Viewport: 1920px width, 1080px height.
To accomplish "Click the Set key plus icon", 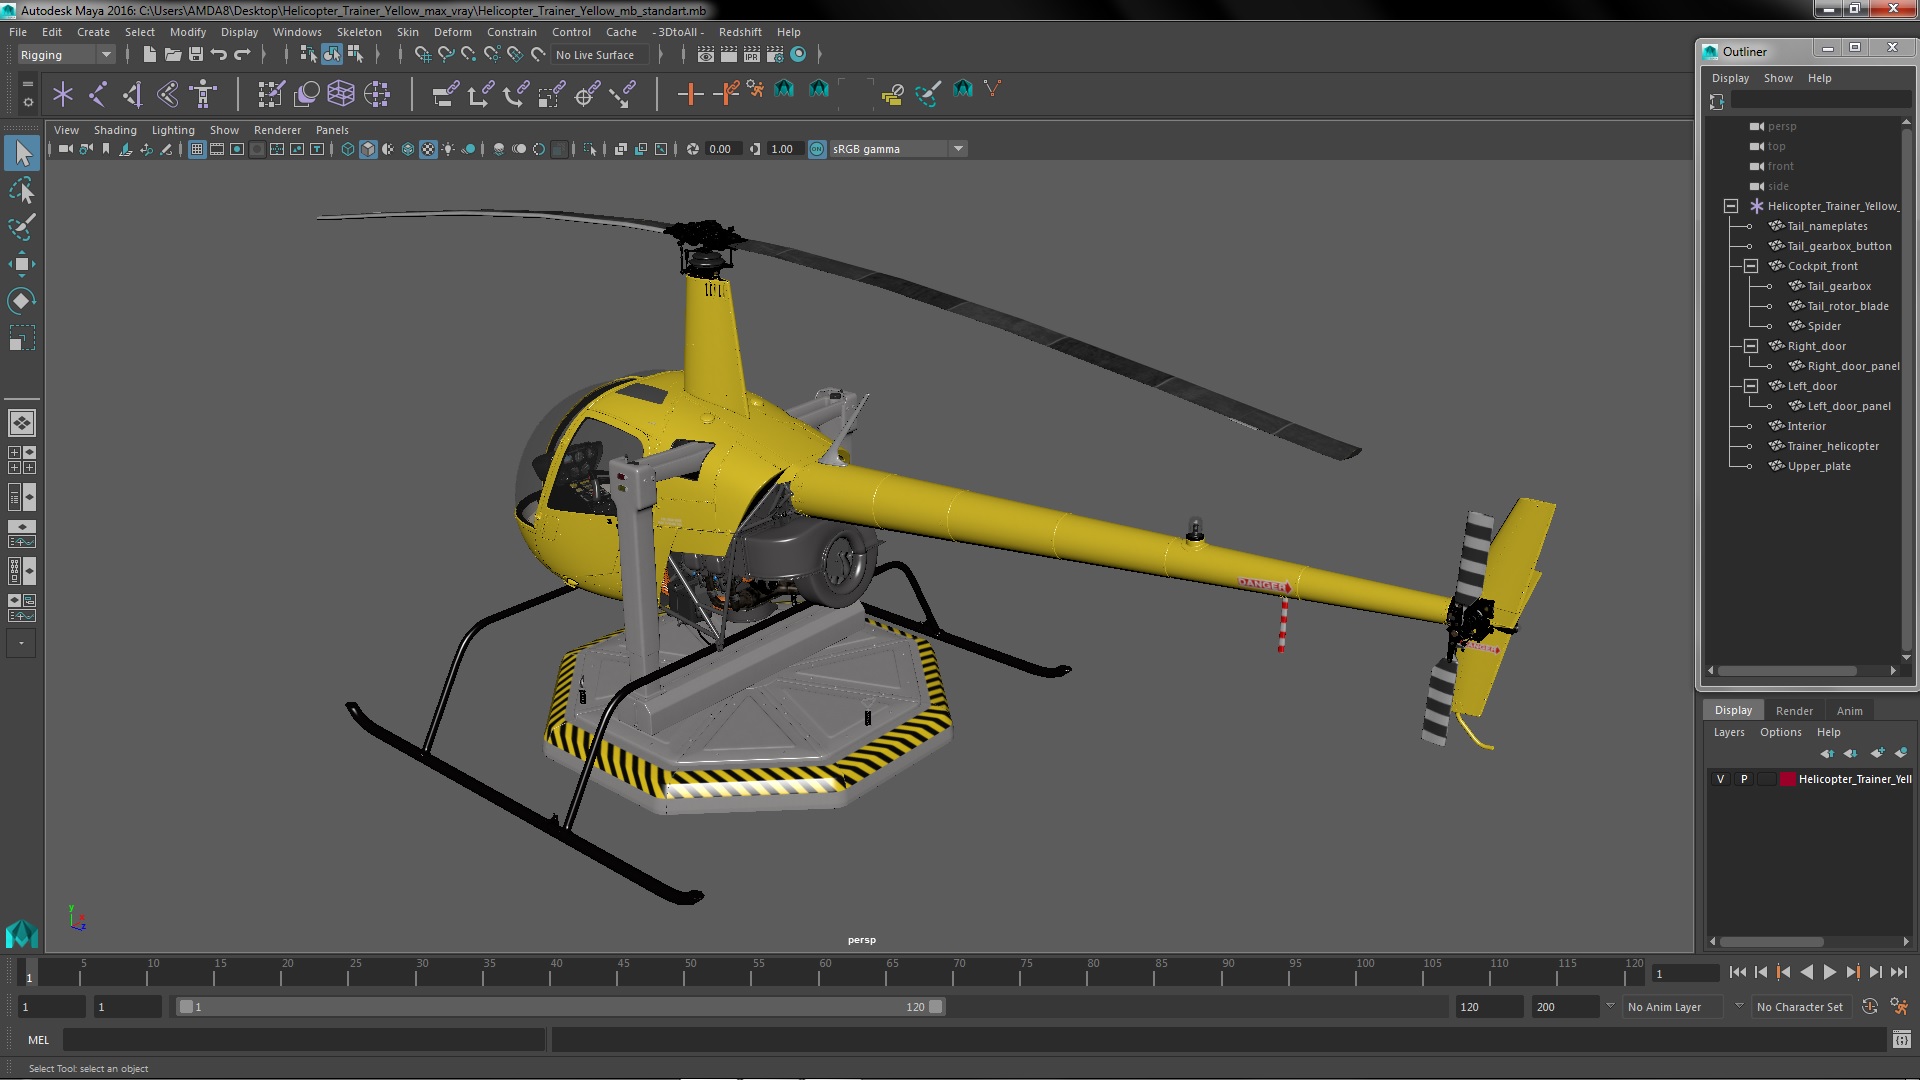I will pos(689,94).
